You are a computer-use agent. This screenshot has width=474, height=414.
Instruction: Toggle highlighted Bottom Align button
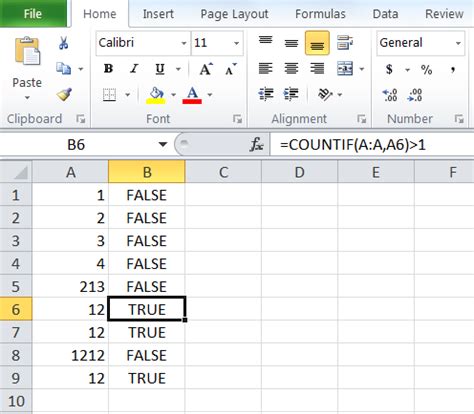pyautogui.click(x=317, y=43)
